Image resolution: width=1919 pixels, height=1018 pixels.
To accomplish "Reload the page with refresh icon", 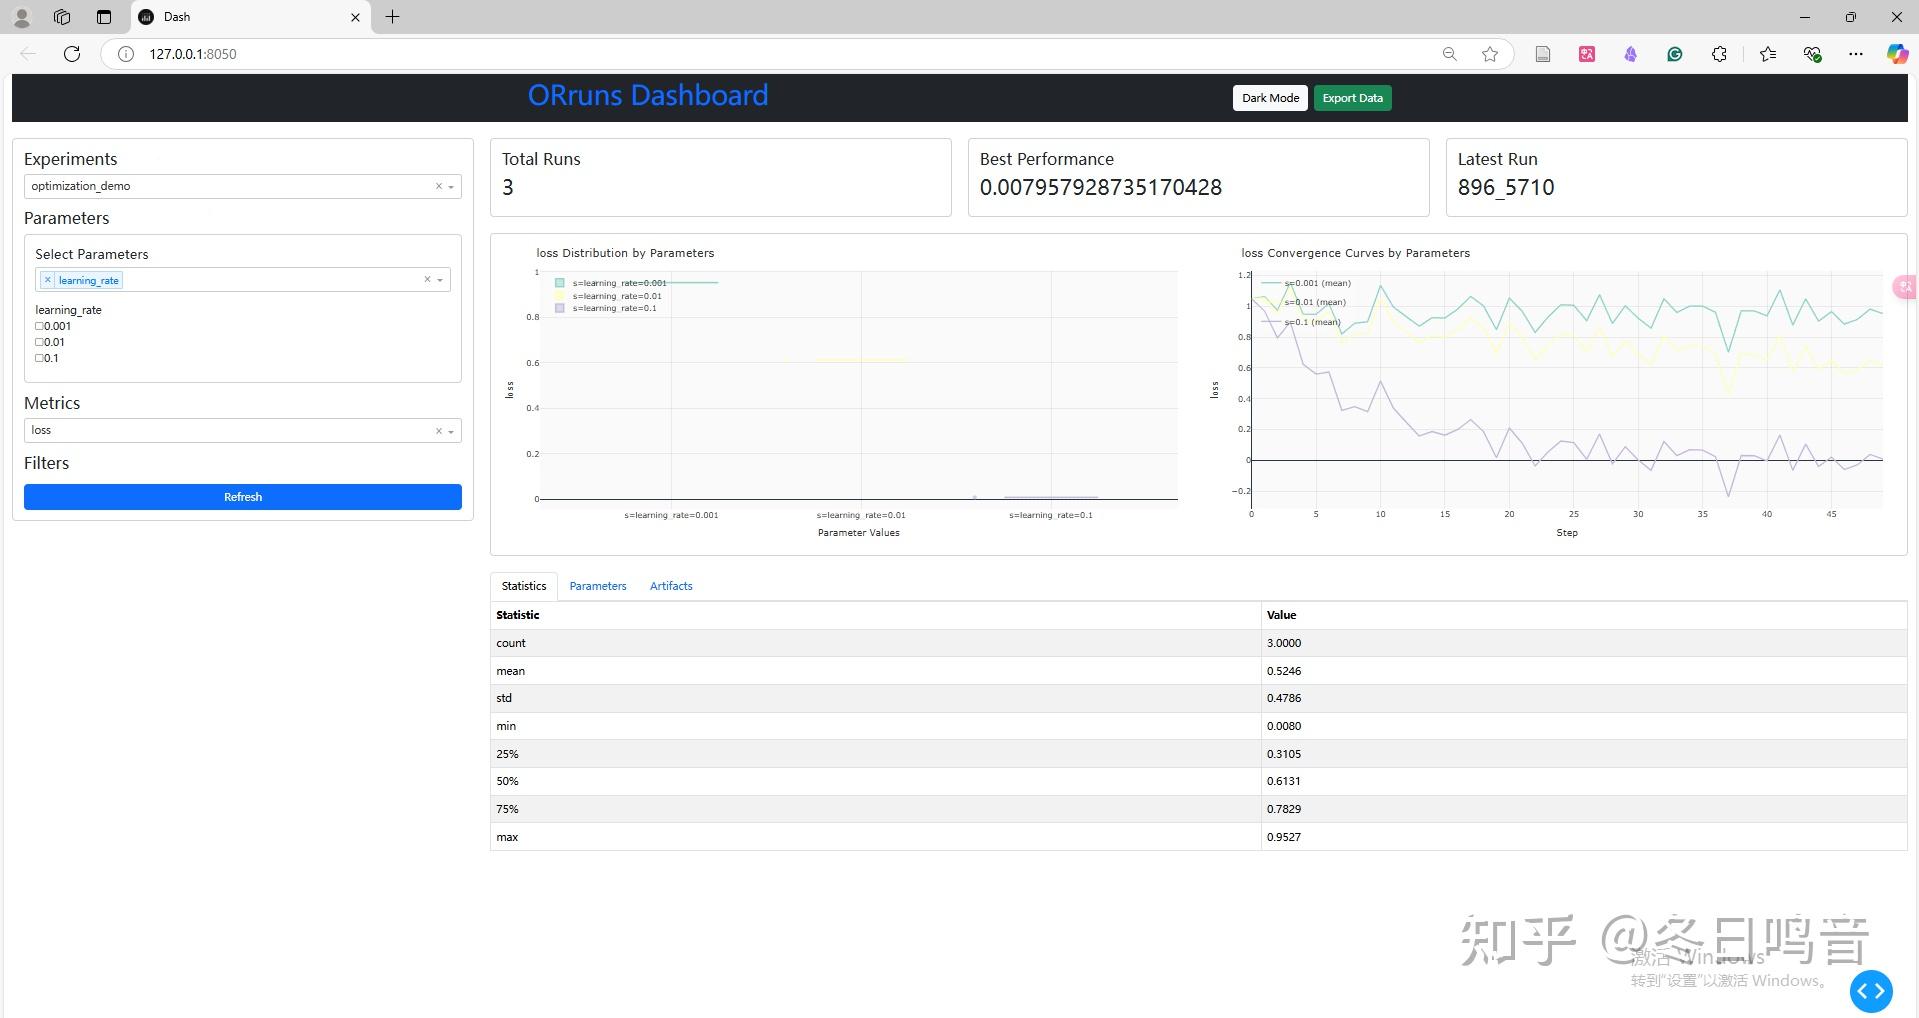I will coord(72,54).
